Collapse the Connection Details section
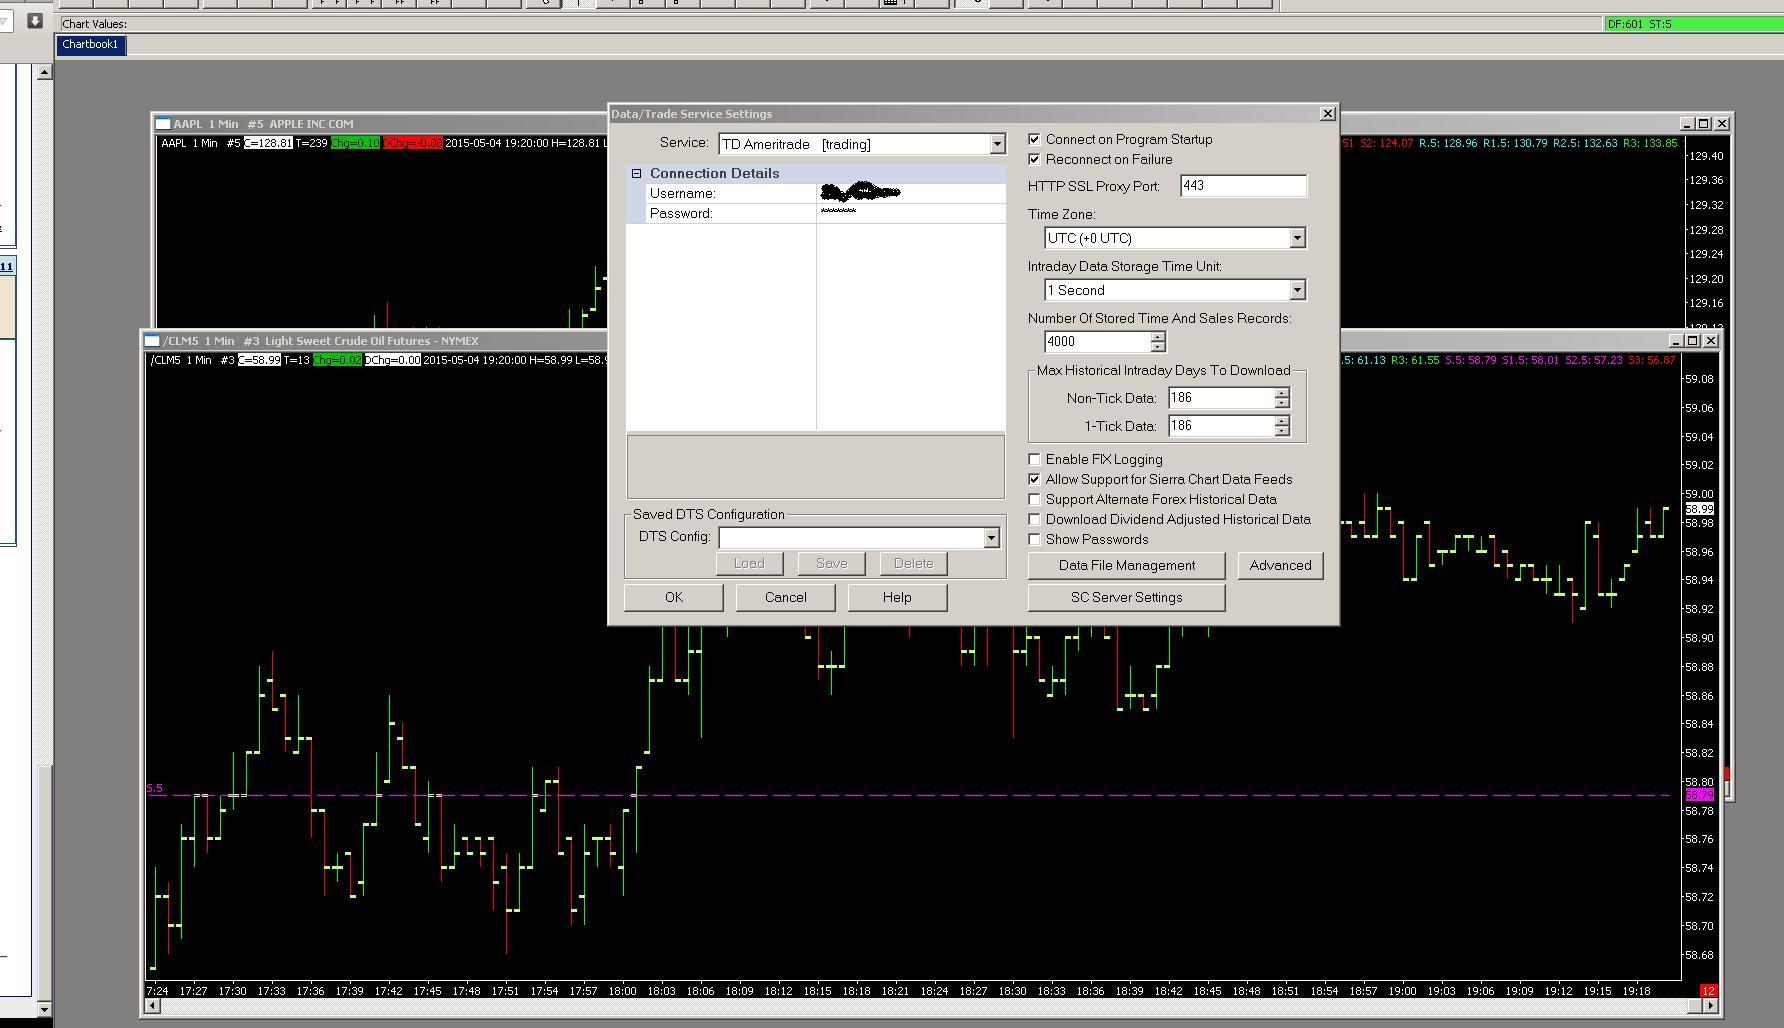 [x=636, y=174]
